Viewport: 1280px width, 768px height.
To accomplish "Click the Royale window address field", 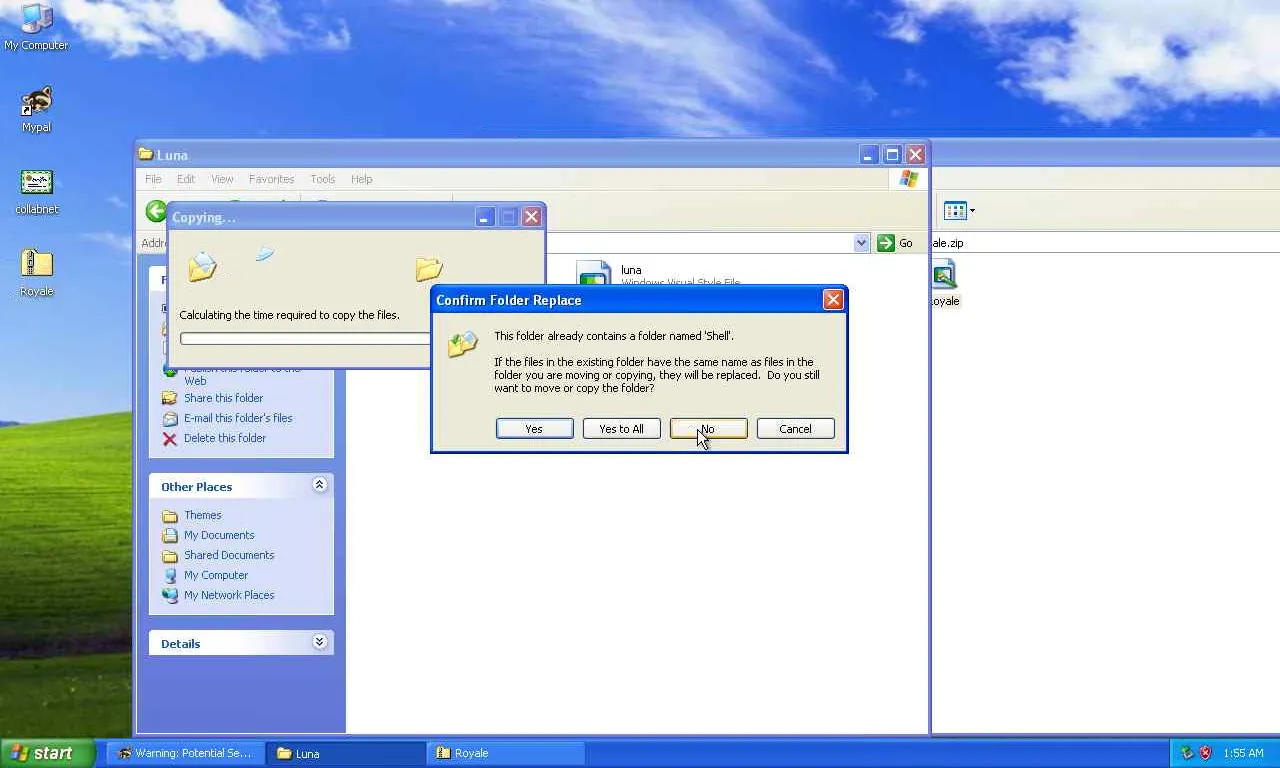I will [x=1105, y=243].
